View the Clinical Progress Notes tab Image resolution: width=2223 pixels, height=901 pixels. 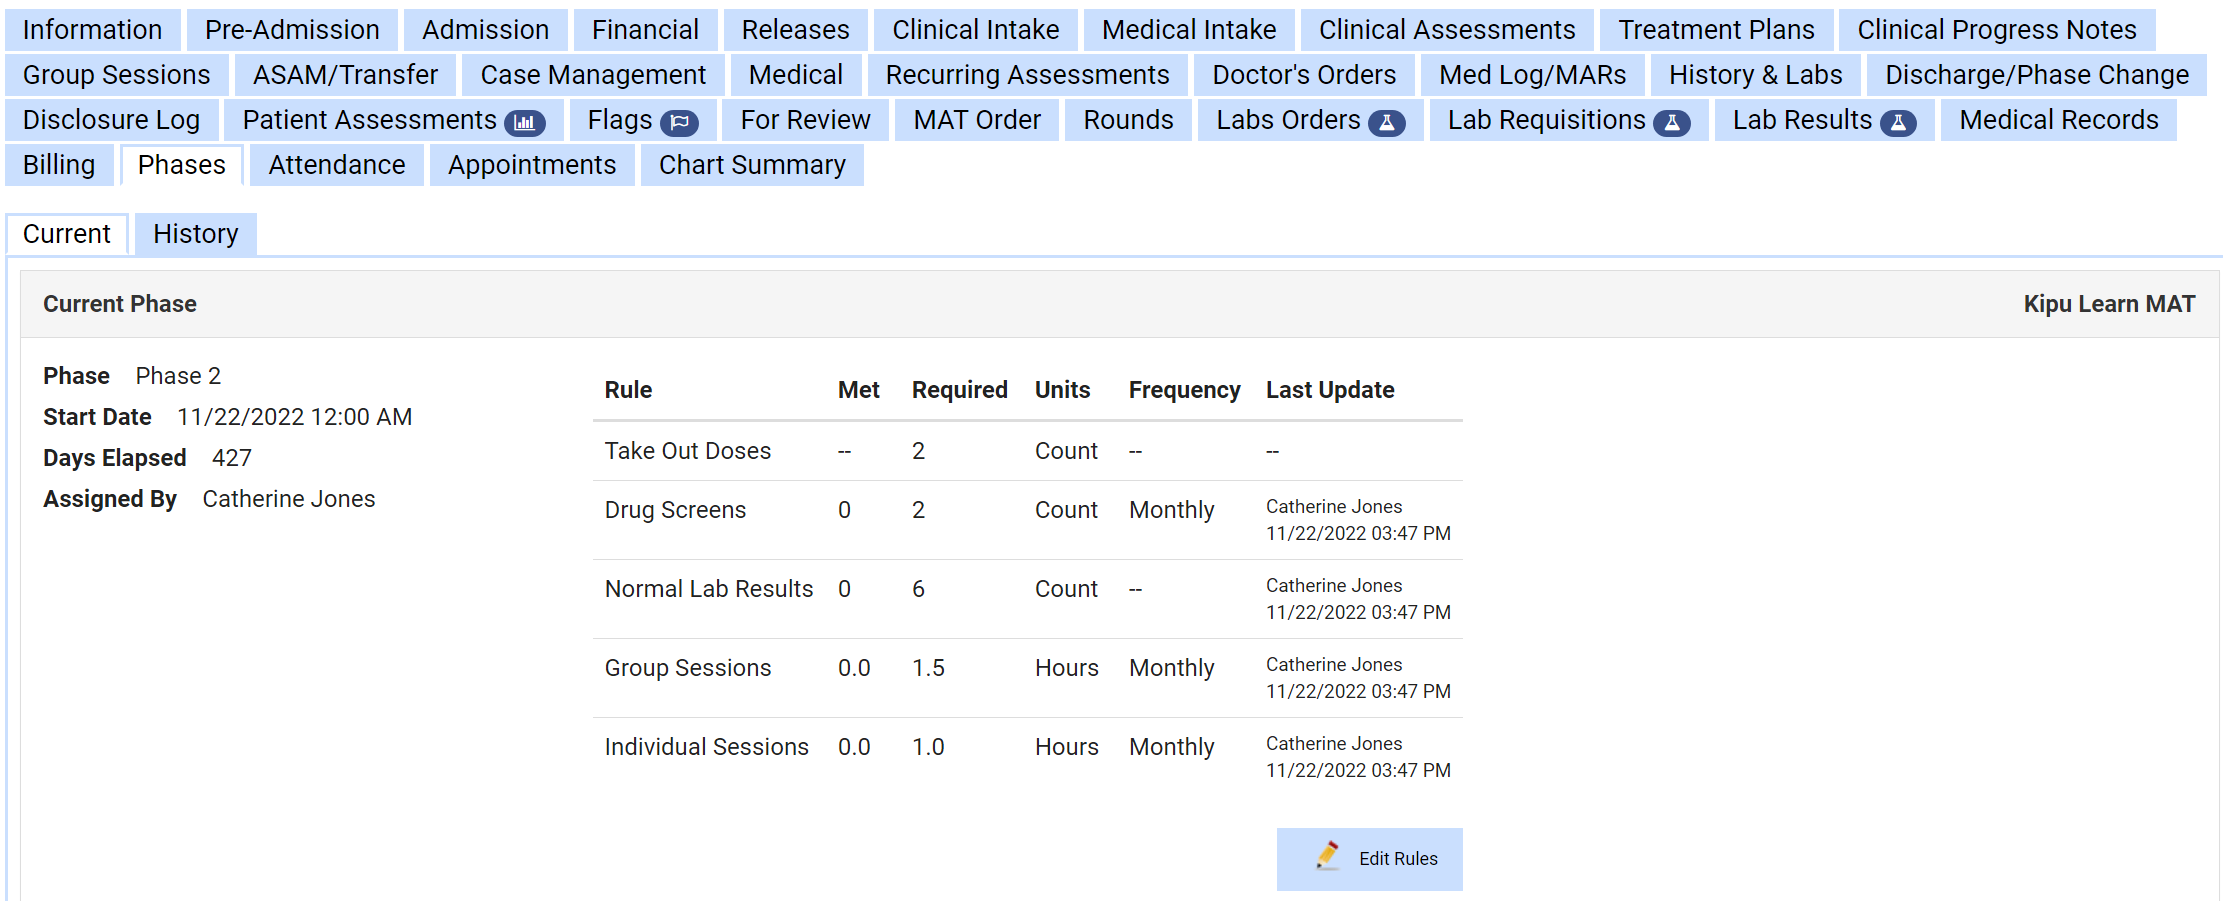(1996, 30)
